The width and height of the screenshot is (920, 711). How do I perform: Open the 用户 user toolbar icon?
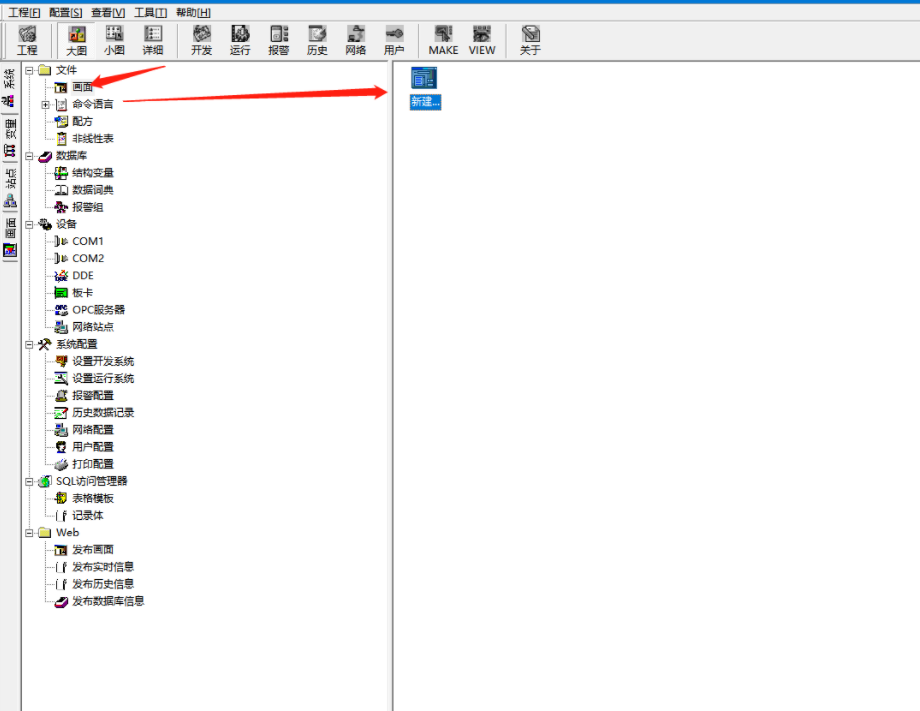click(x=394, y=40)
